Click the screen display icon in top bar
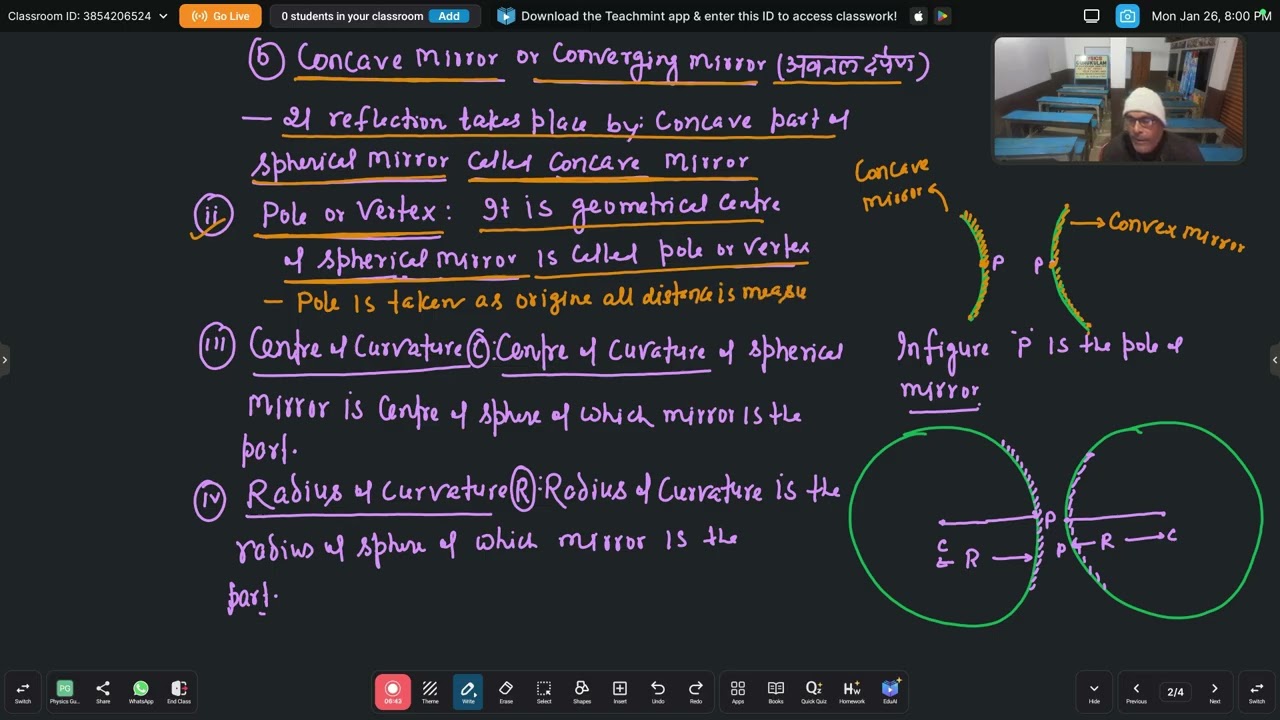The image size is (1280, 720). pos(1092,16)
